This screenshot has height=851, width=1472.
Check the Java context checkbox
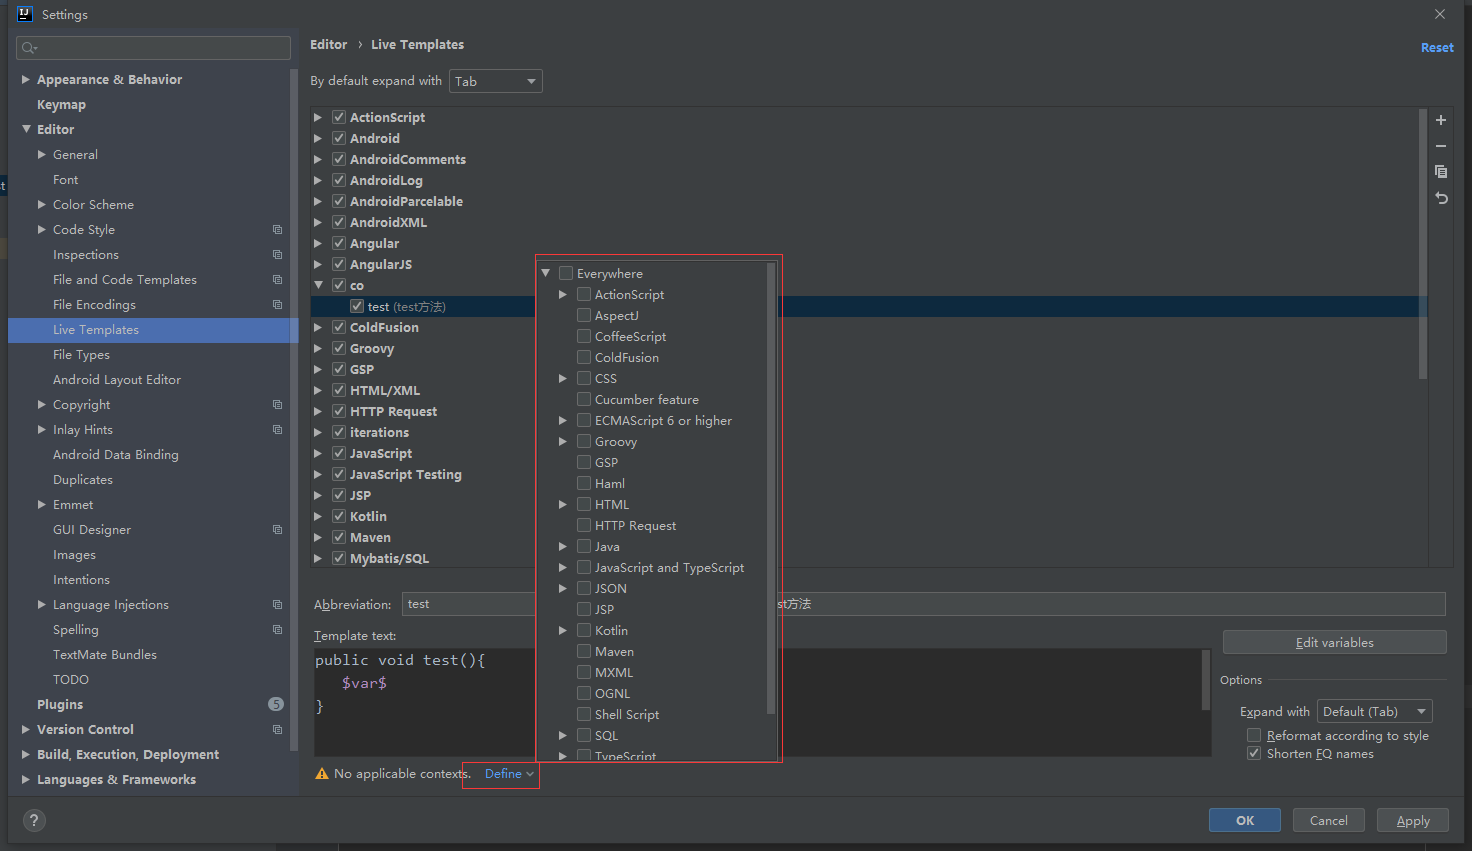[584, 547]
